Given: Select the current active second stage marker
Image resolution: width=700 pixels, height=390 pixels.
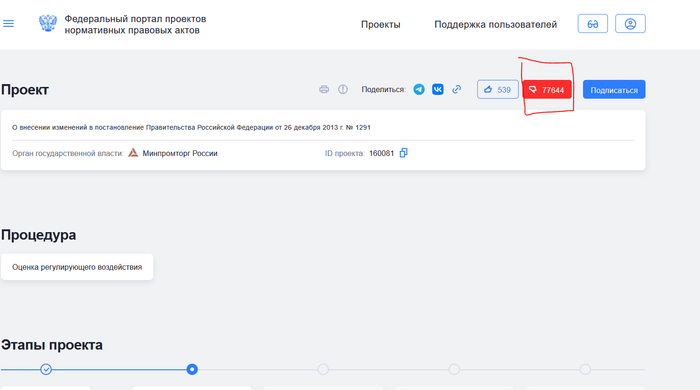Looking at the screenshot, I should (192, 369).
